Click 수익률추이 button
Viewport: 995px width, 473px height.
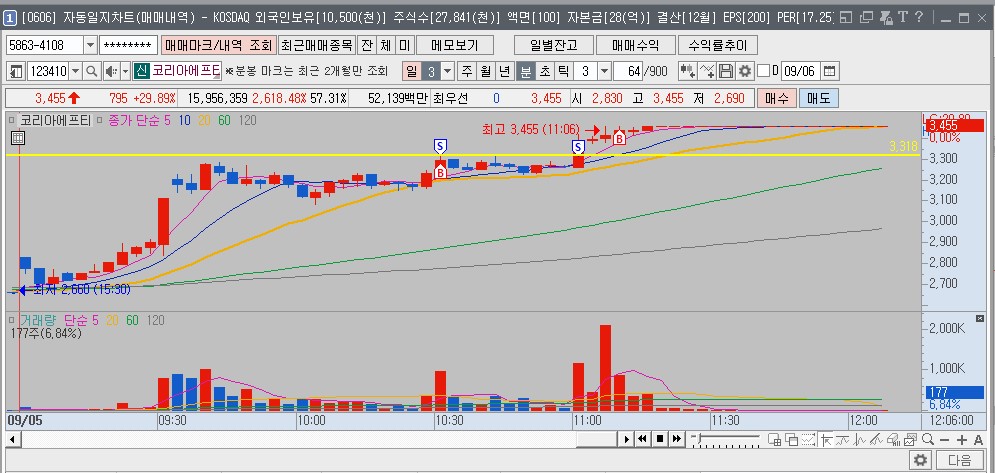[718, 46]
